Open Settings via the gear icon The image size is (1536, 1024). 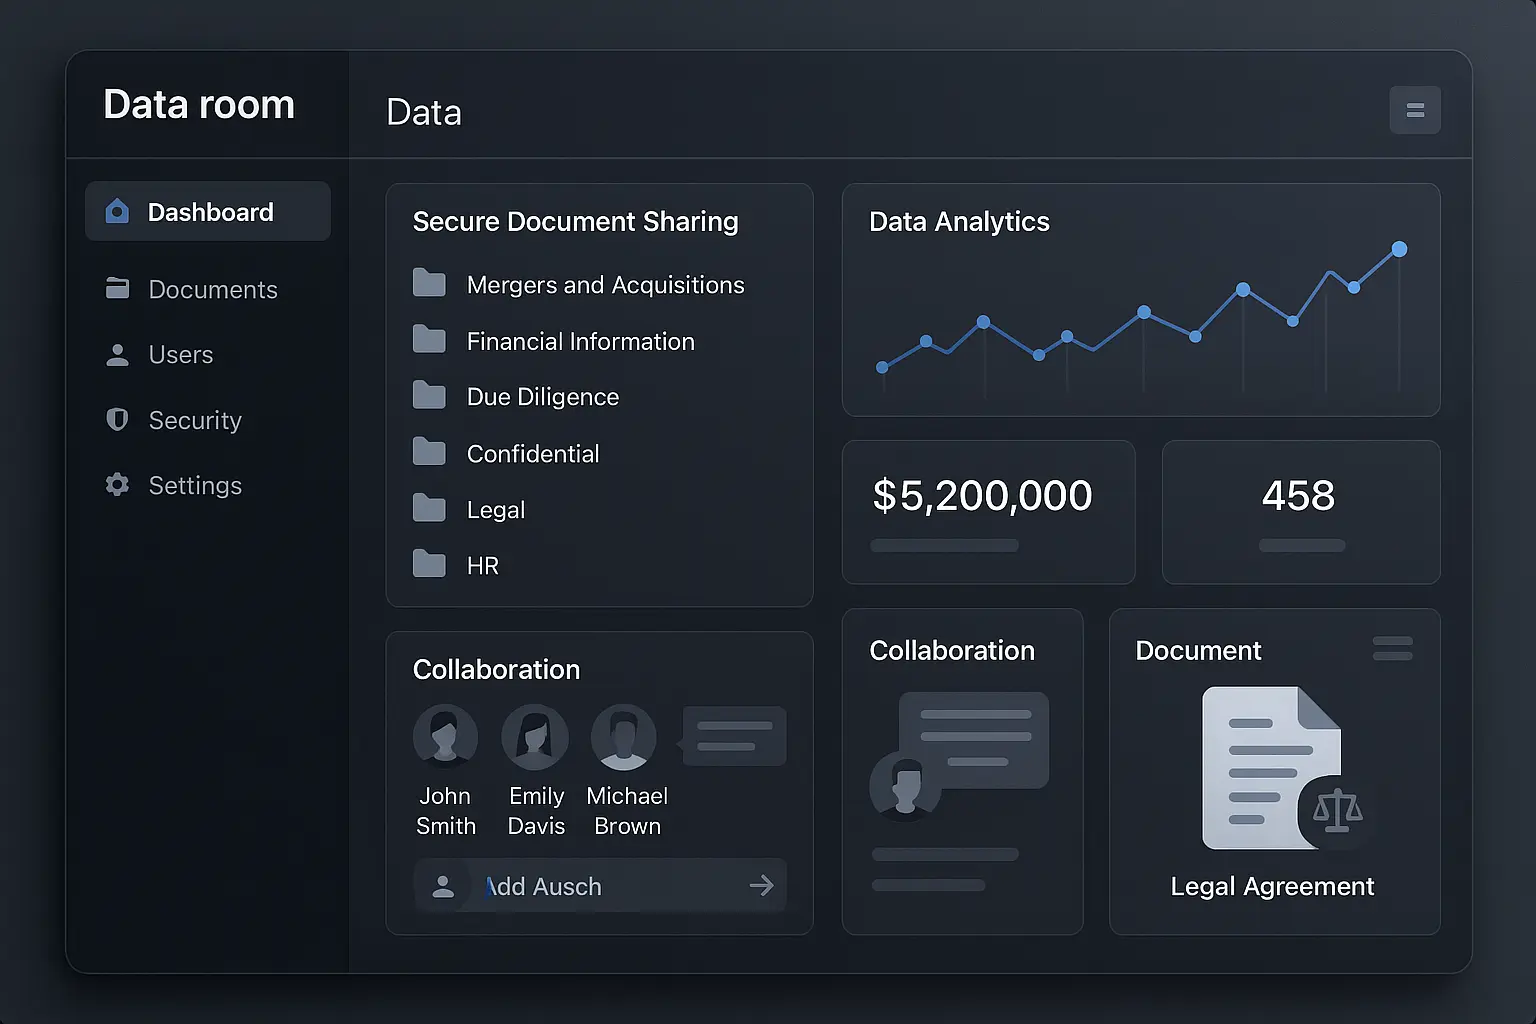pyautogui.click(x=117, y=485)
